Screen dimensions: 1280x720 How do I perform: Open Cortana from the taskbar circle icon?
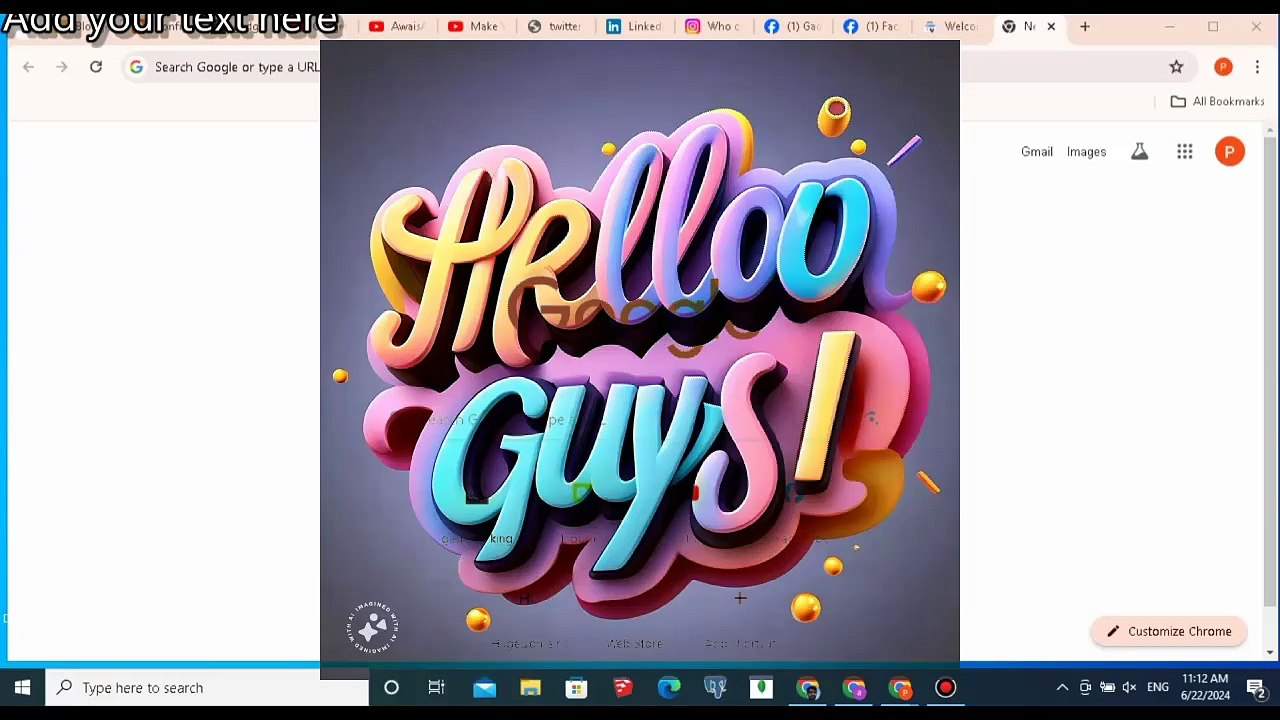(x=391, y=688)
